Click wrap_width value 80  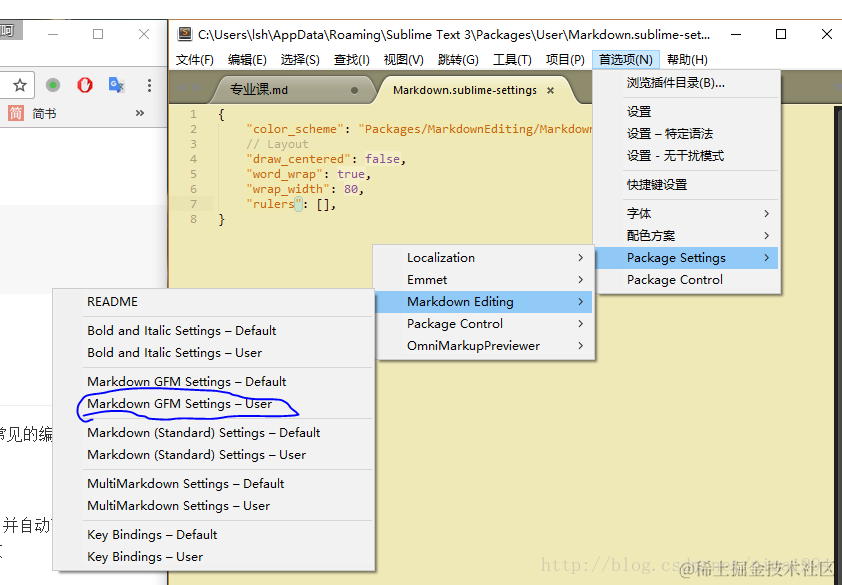coord(351,189)
